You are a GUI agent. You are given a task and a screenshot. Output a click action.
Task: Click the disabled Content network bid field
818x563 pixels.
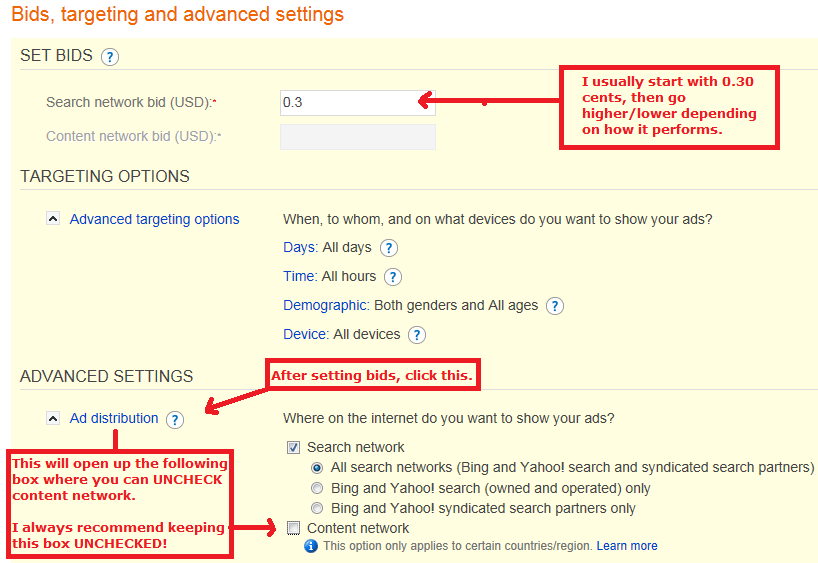[357, 137]
